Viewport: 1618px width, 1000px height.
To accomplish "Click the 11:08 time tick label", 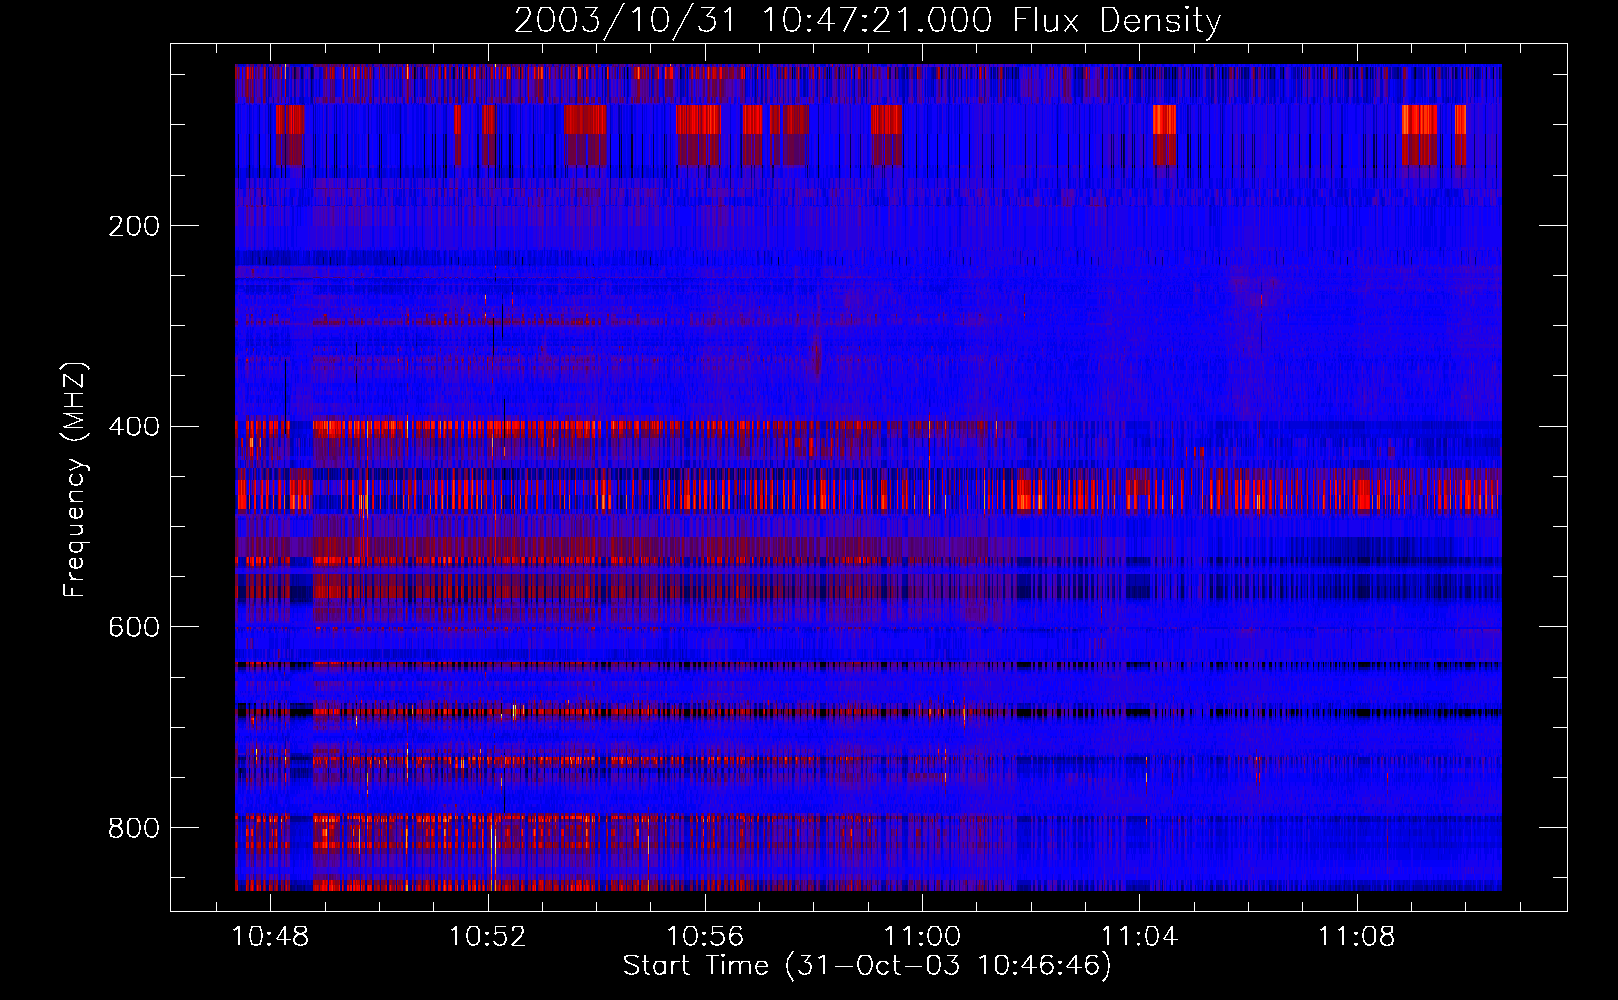I will pos(1356,937).
